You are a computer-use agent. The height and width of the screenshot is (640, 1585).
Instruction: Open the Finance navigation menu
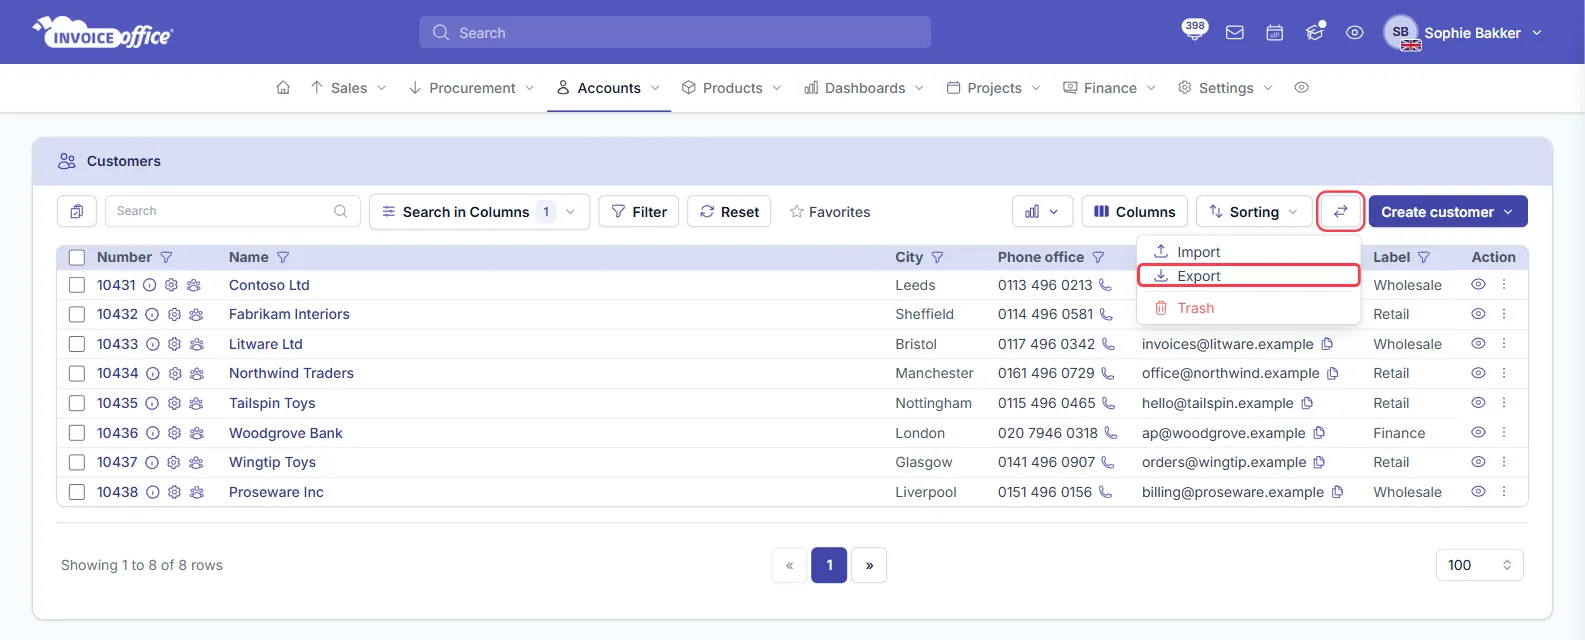[1110, 88]
